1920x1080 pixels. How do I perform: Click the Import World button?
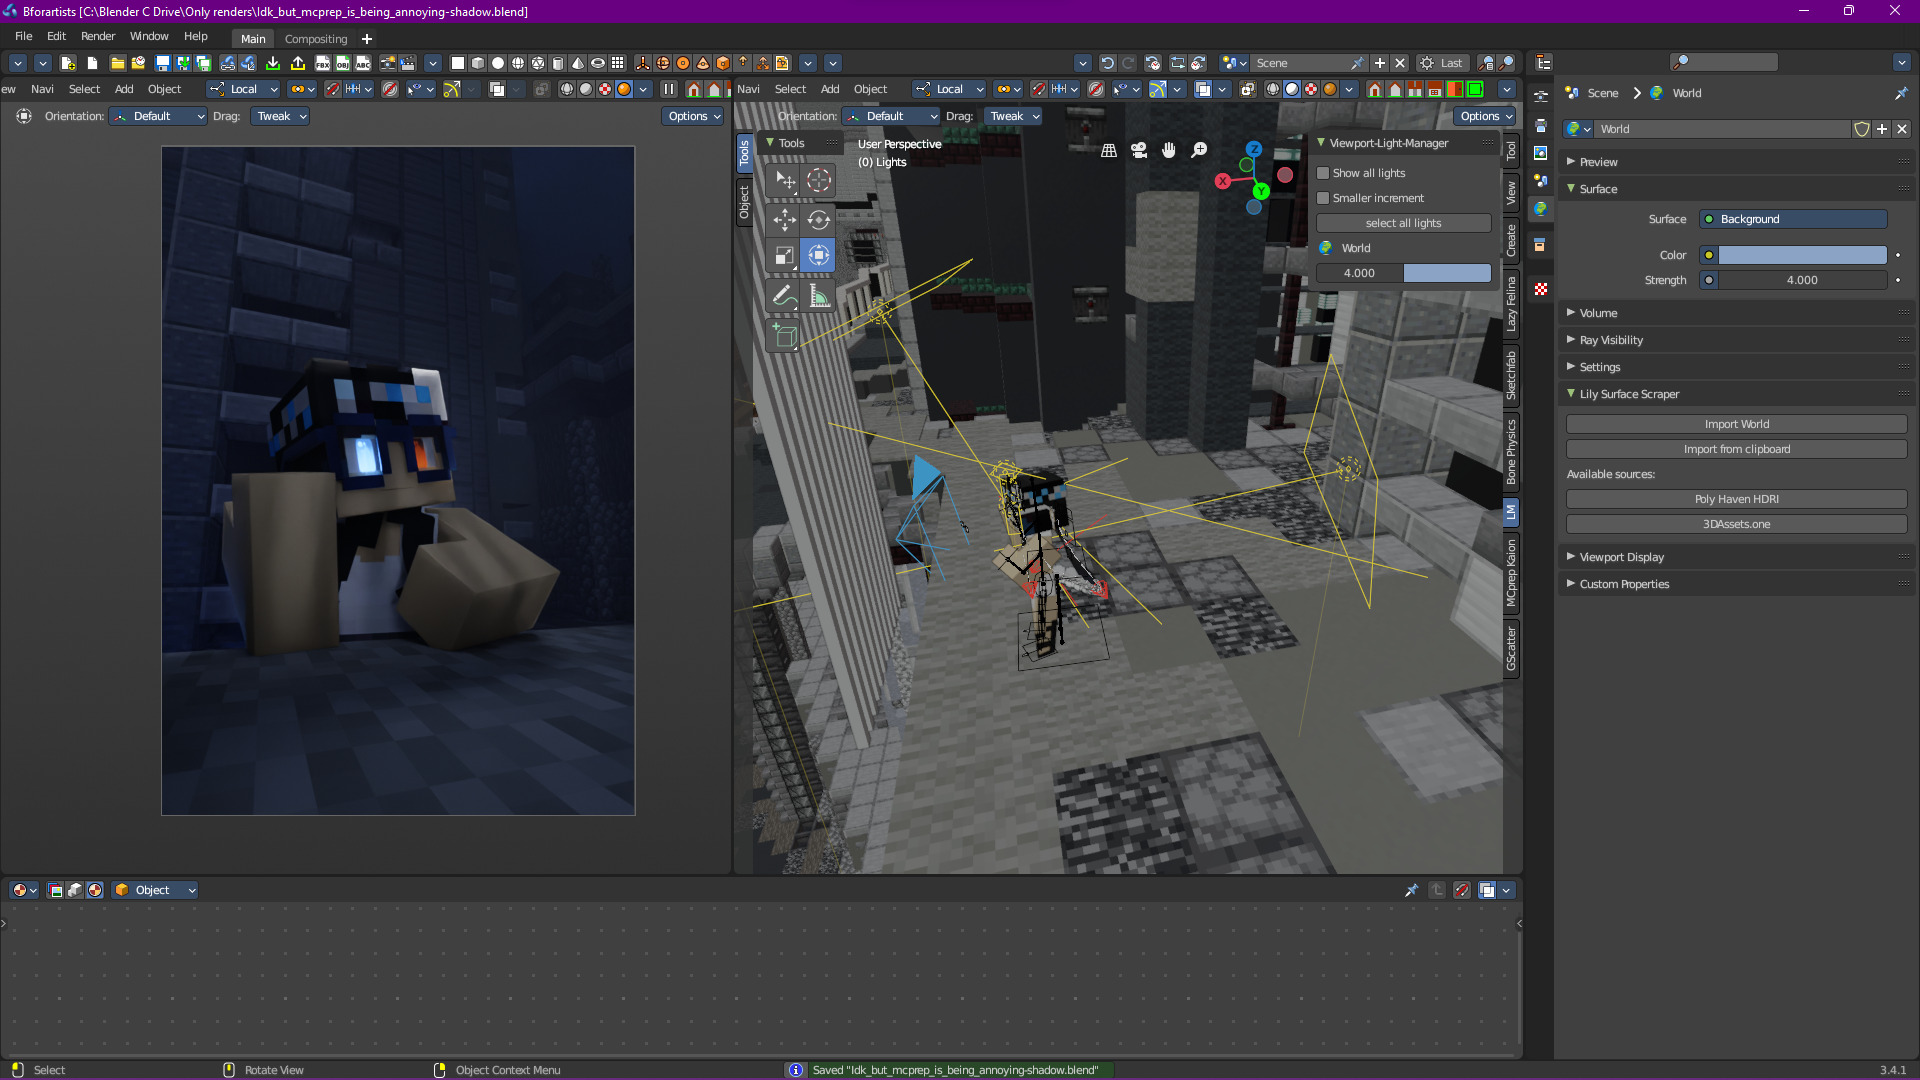[x=1736, y=424]
